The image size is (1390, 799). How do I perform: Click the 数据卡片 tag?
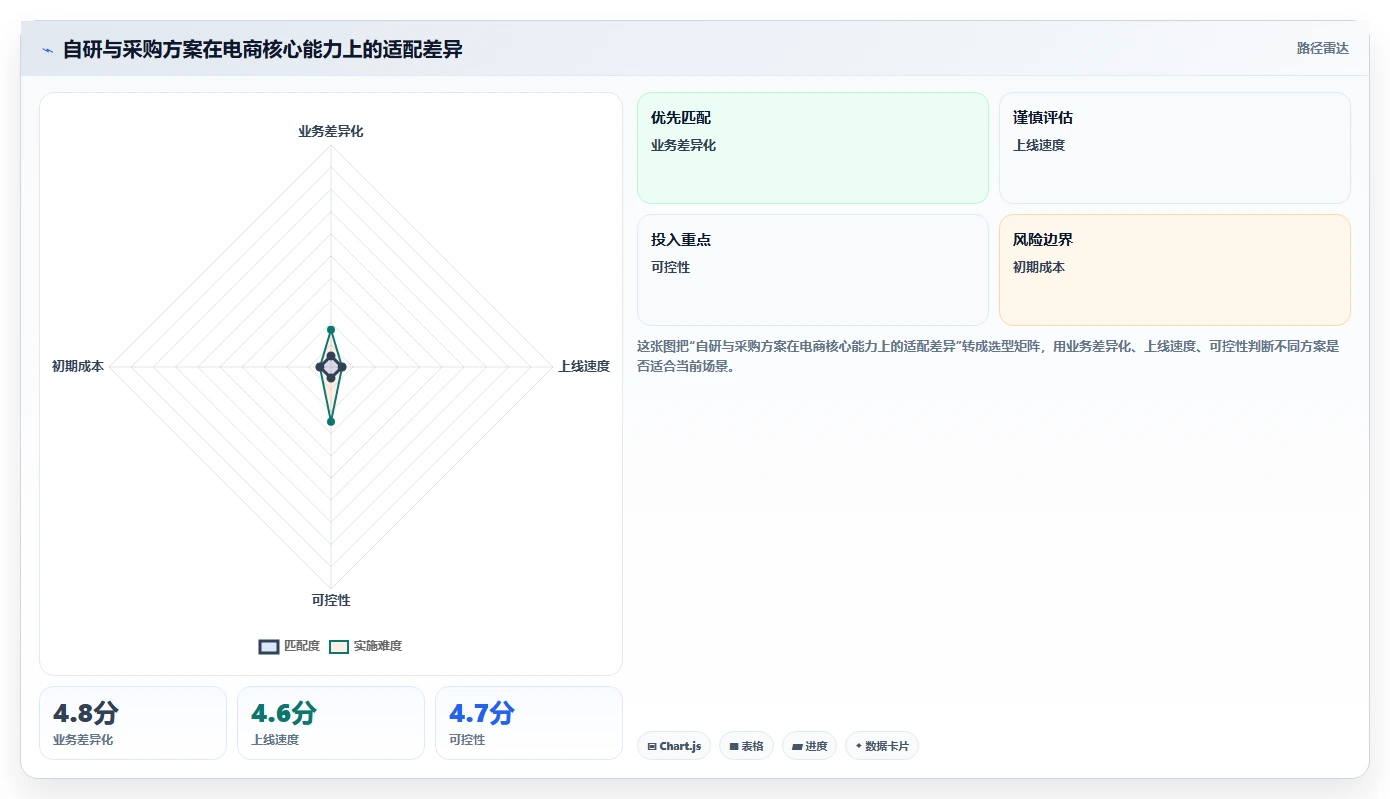point(882,746)
